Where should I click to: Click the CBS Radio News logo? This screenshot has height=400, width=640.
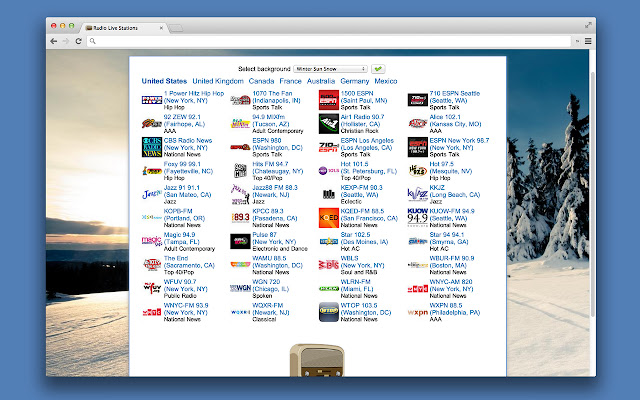tap(152, 147)
